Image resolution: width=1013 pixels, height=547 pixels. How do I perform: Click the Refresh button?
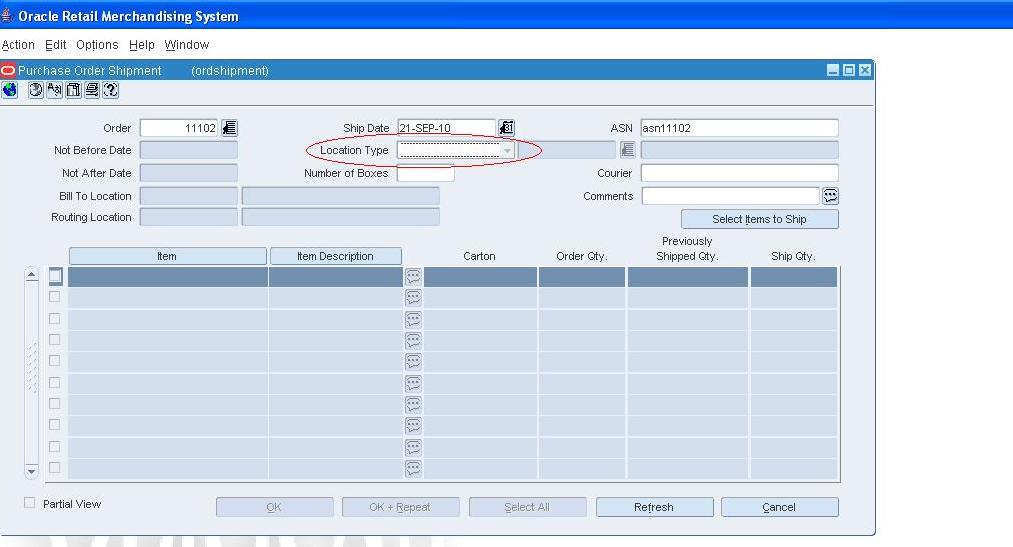click(x=654, y=507)
